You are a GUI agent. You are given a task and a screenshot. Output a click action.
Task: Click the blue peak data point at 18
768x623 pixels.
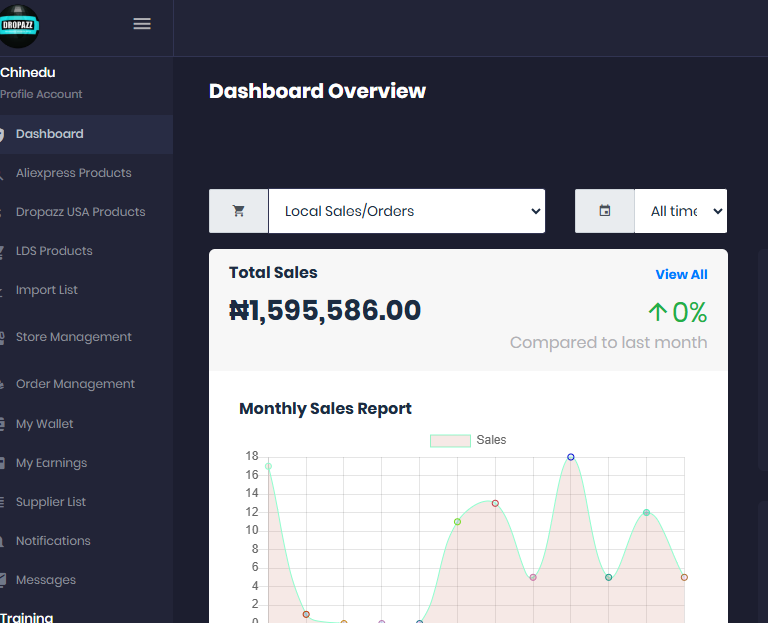click(x=571, y=457)
